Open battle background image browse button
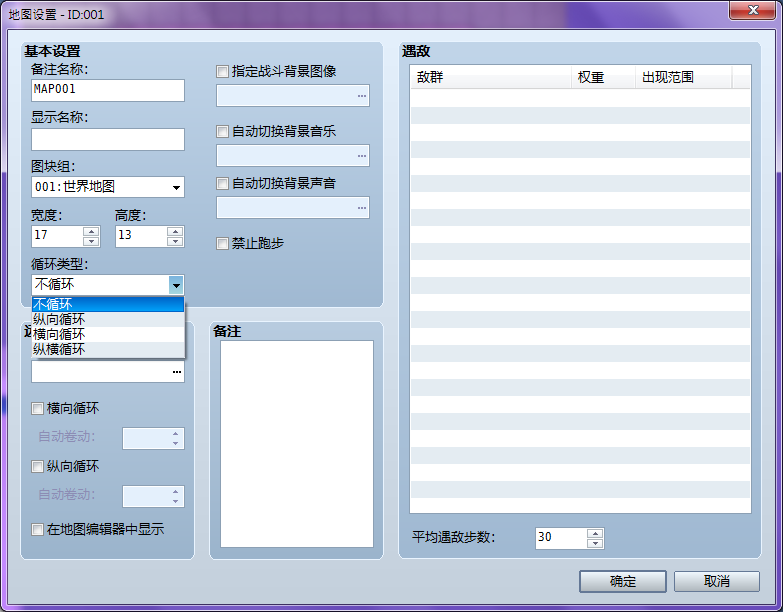Viewport: 783px width, 612px height. (x=362, y=95)
